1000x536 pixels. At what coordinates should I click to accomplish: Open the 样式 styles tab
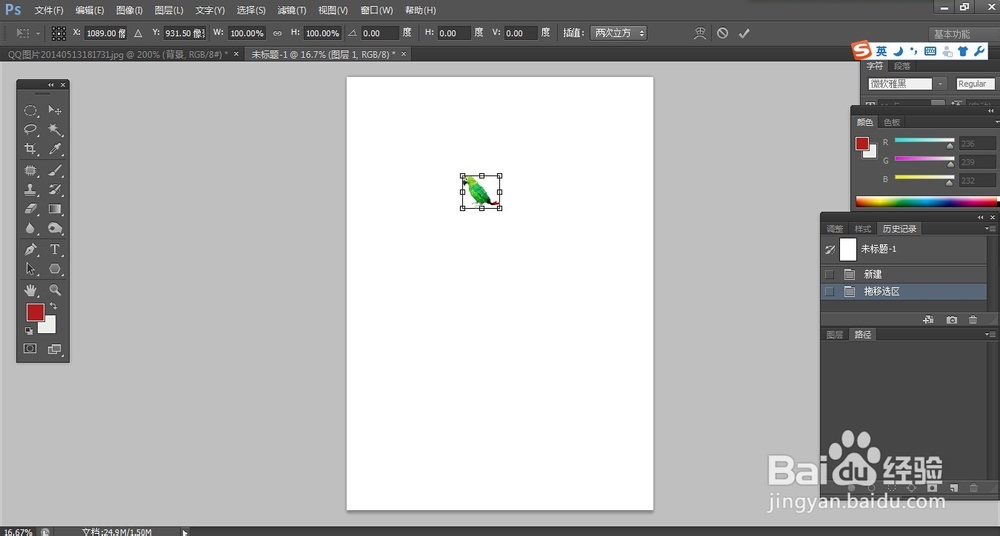pos(863,228)
